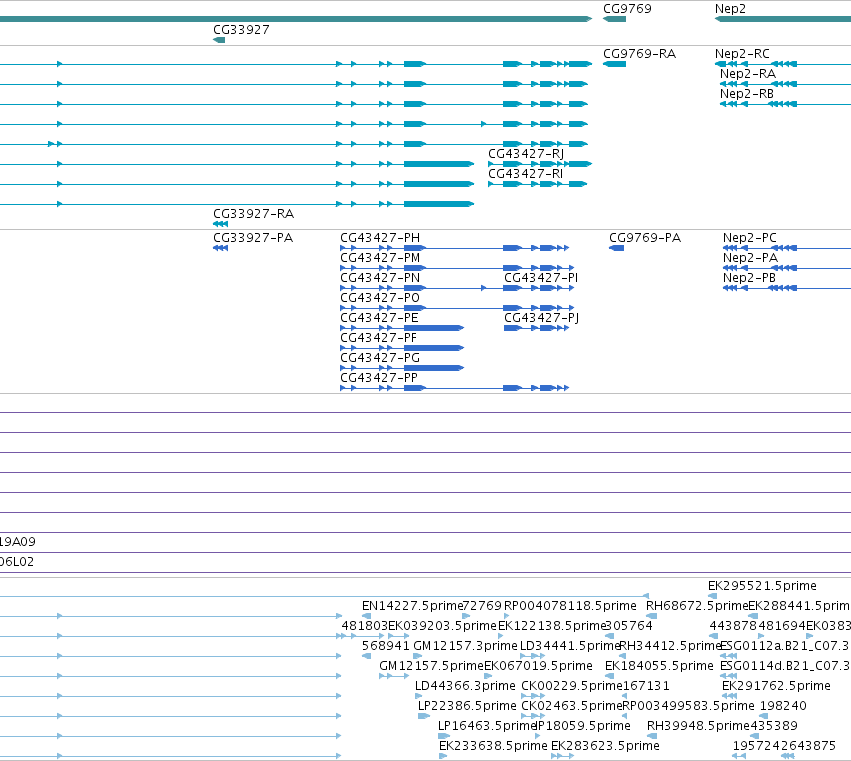Click the GM12157.3prime EST label
Image resolution: width=851 pixels, height=761 pixels.
465,646
